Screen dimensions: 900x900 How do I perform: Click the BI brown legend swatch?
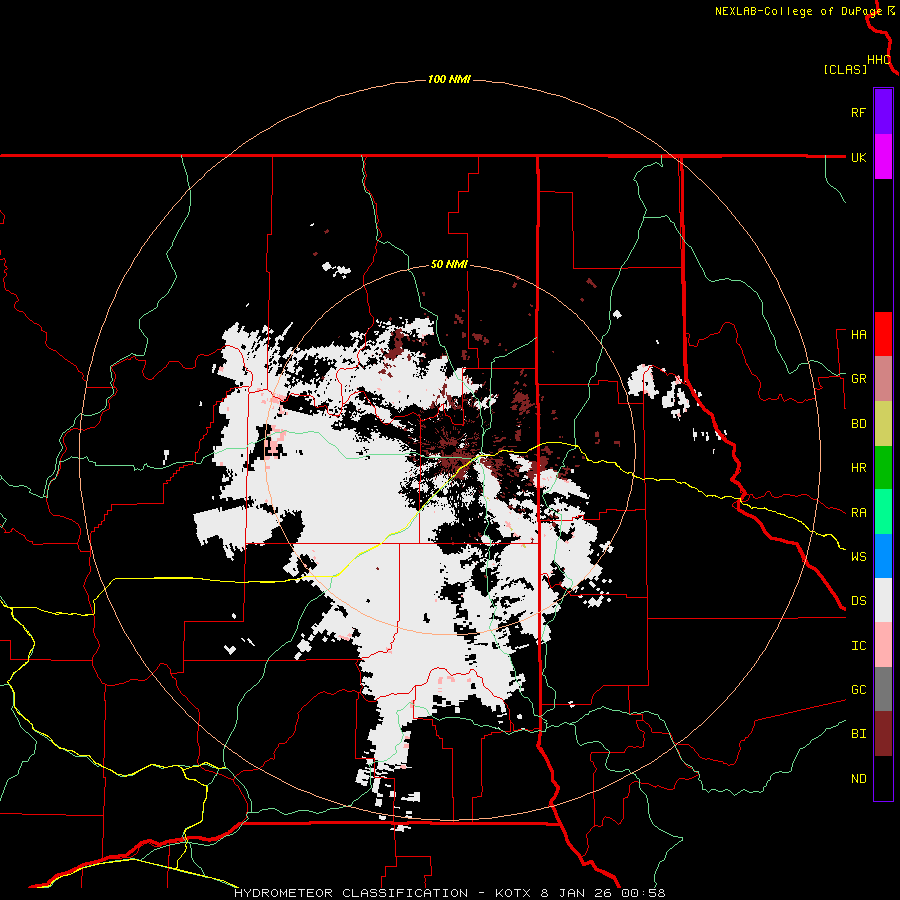[883, 734]
